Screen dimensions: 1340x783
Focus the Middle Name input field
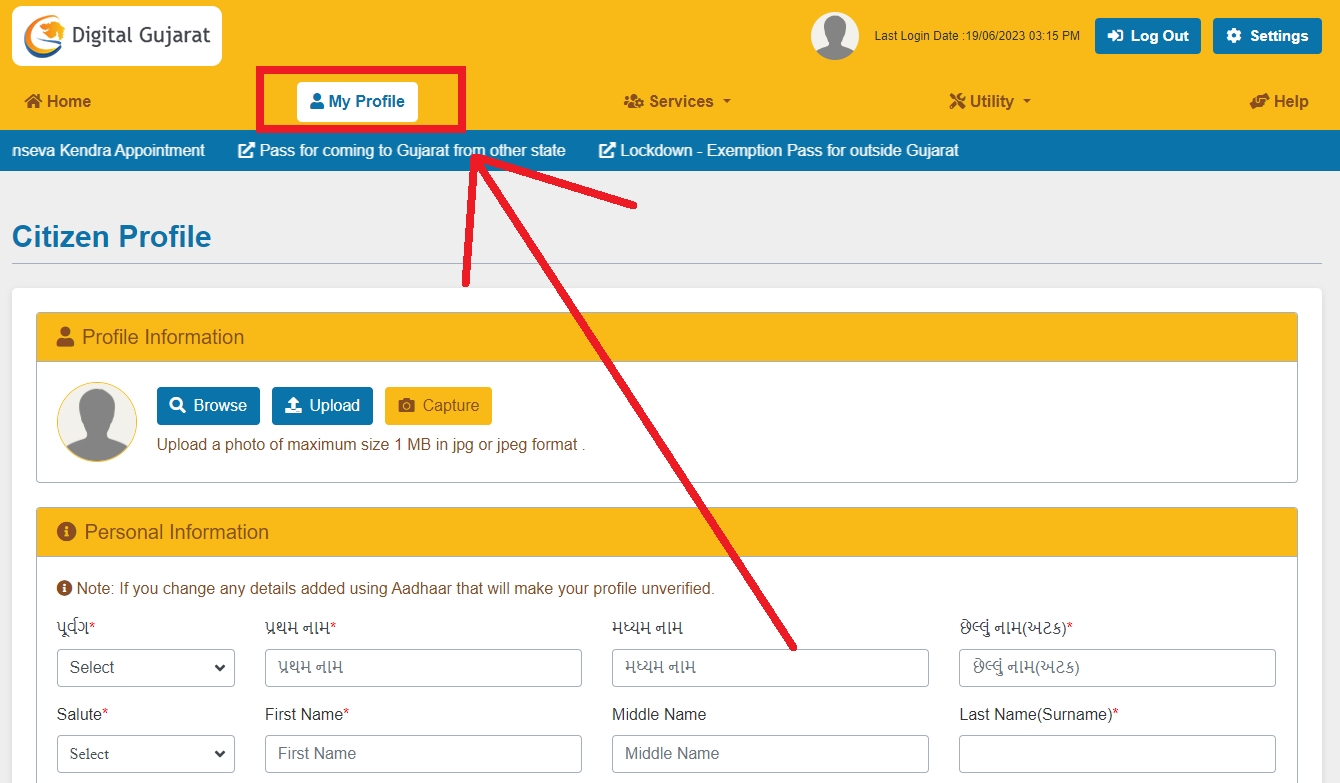click(770, 754)
